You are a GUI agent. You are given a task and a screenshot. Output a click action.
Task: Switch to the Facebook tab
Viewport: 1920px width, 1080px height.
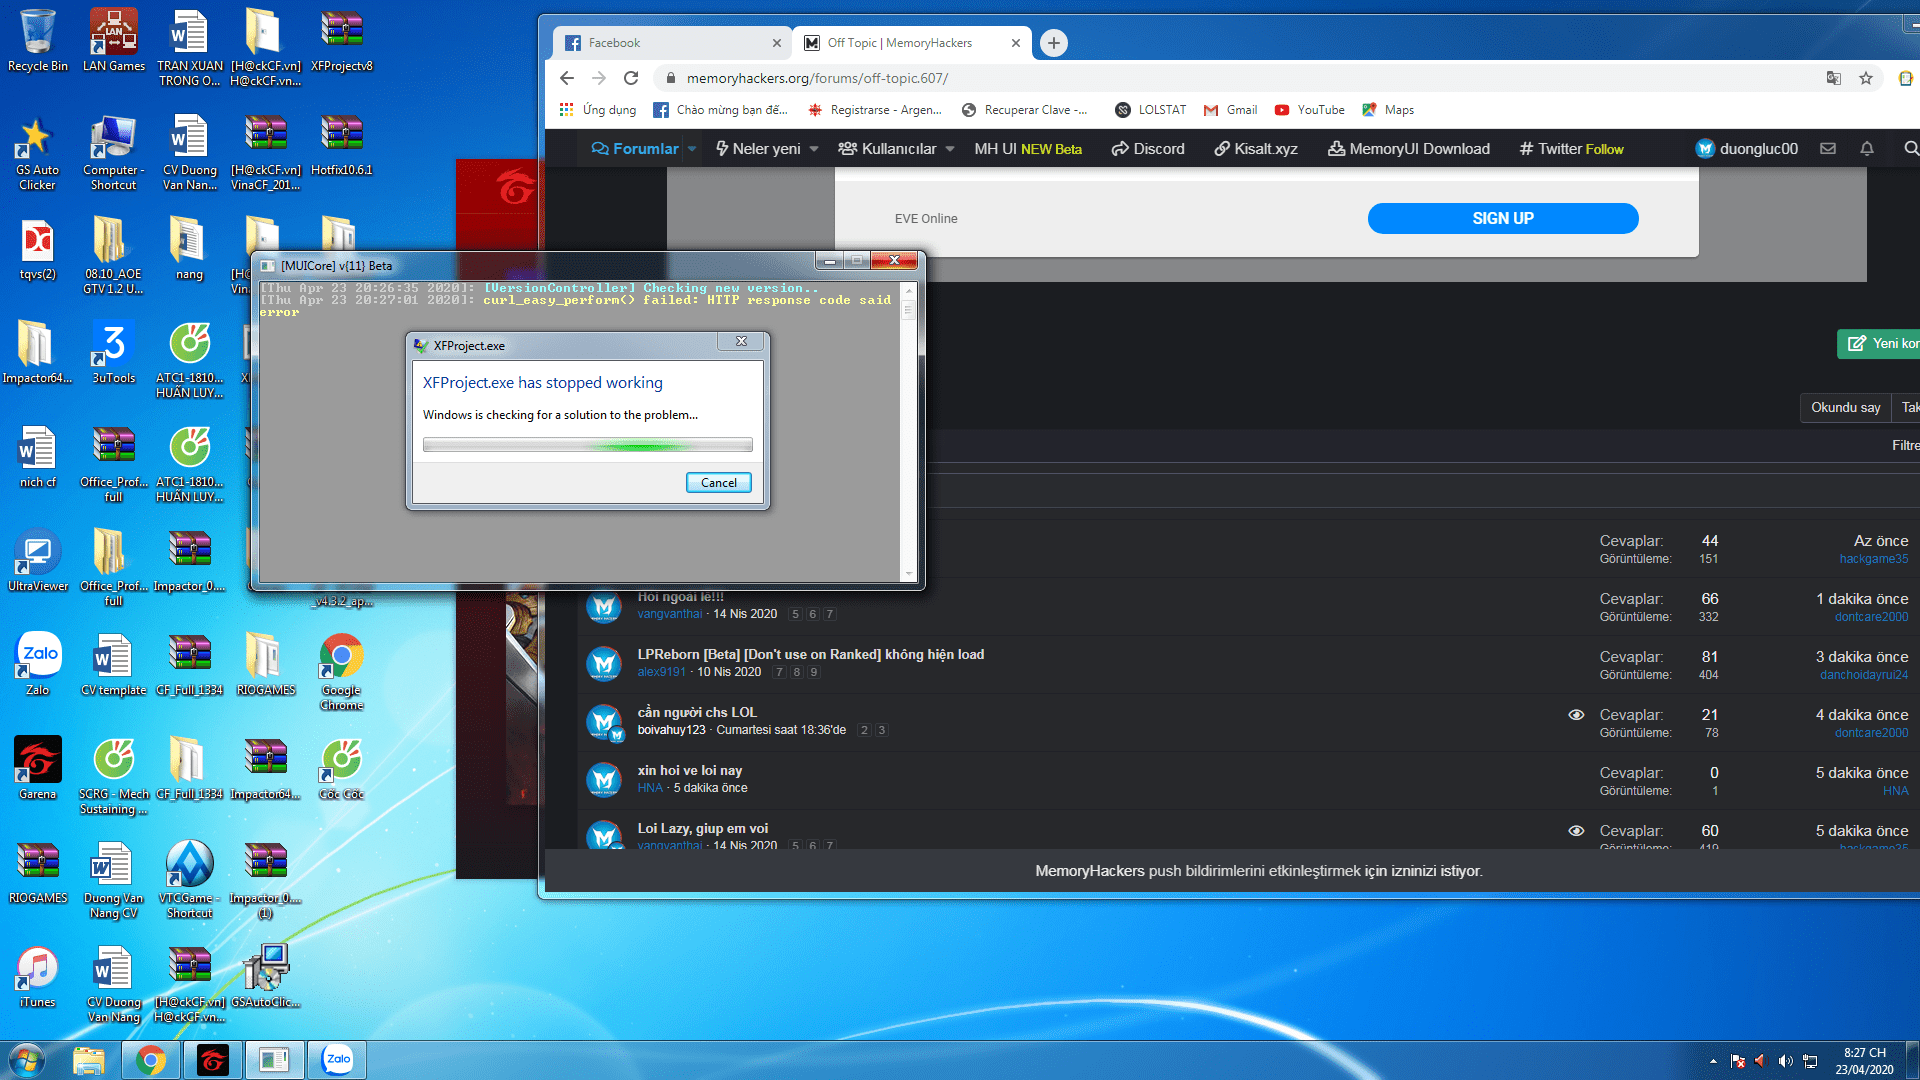[x=673, y=43]
